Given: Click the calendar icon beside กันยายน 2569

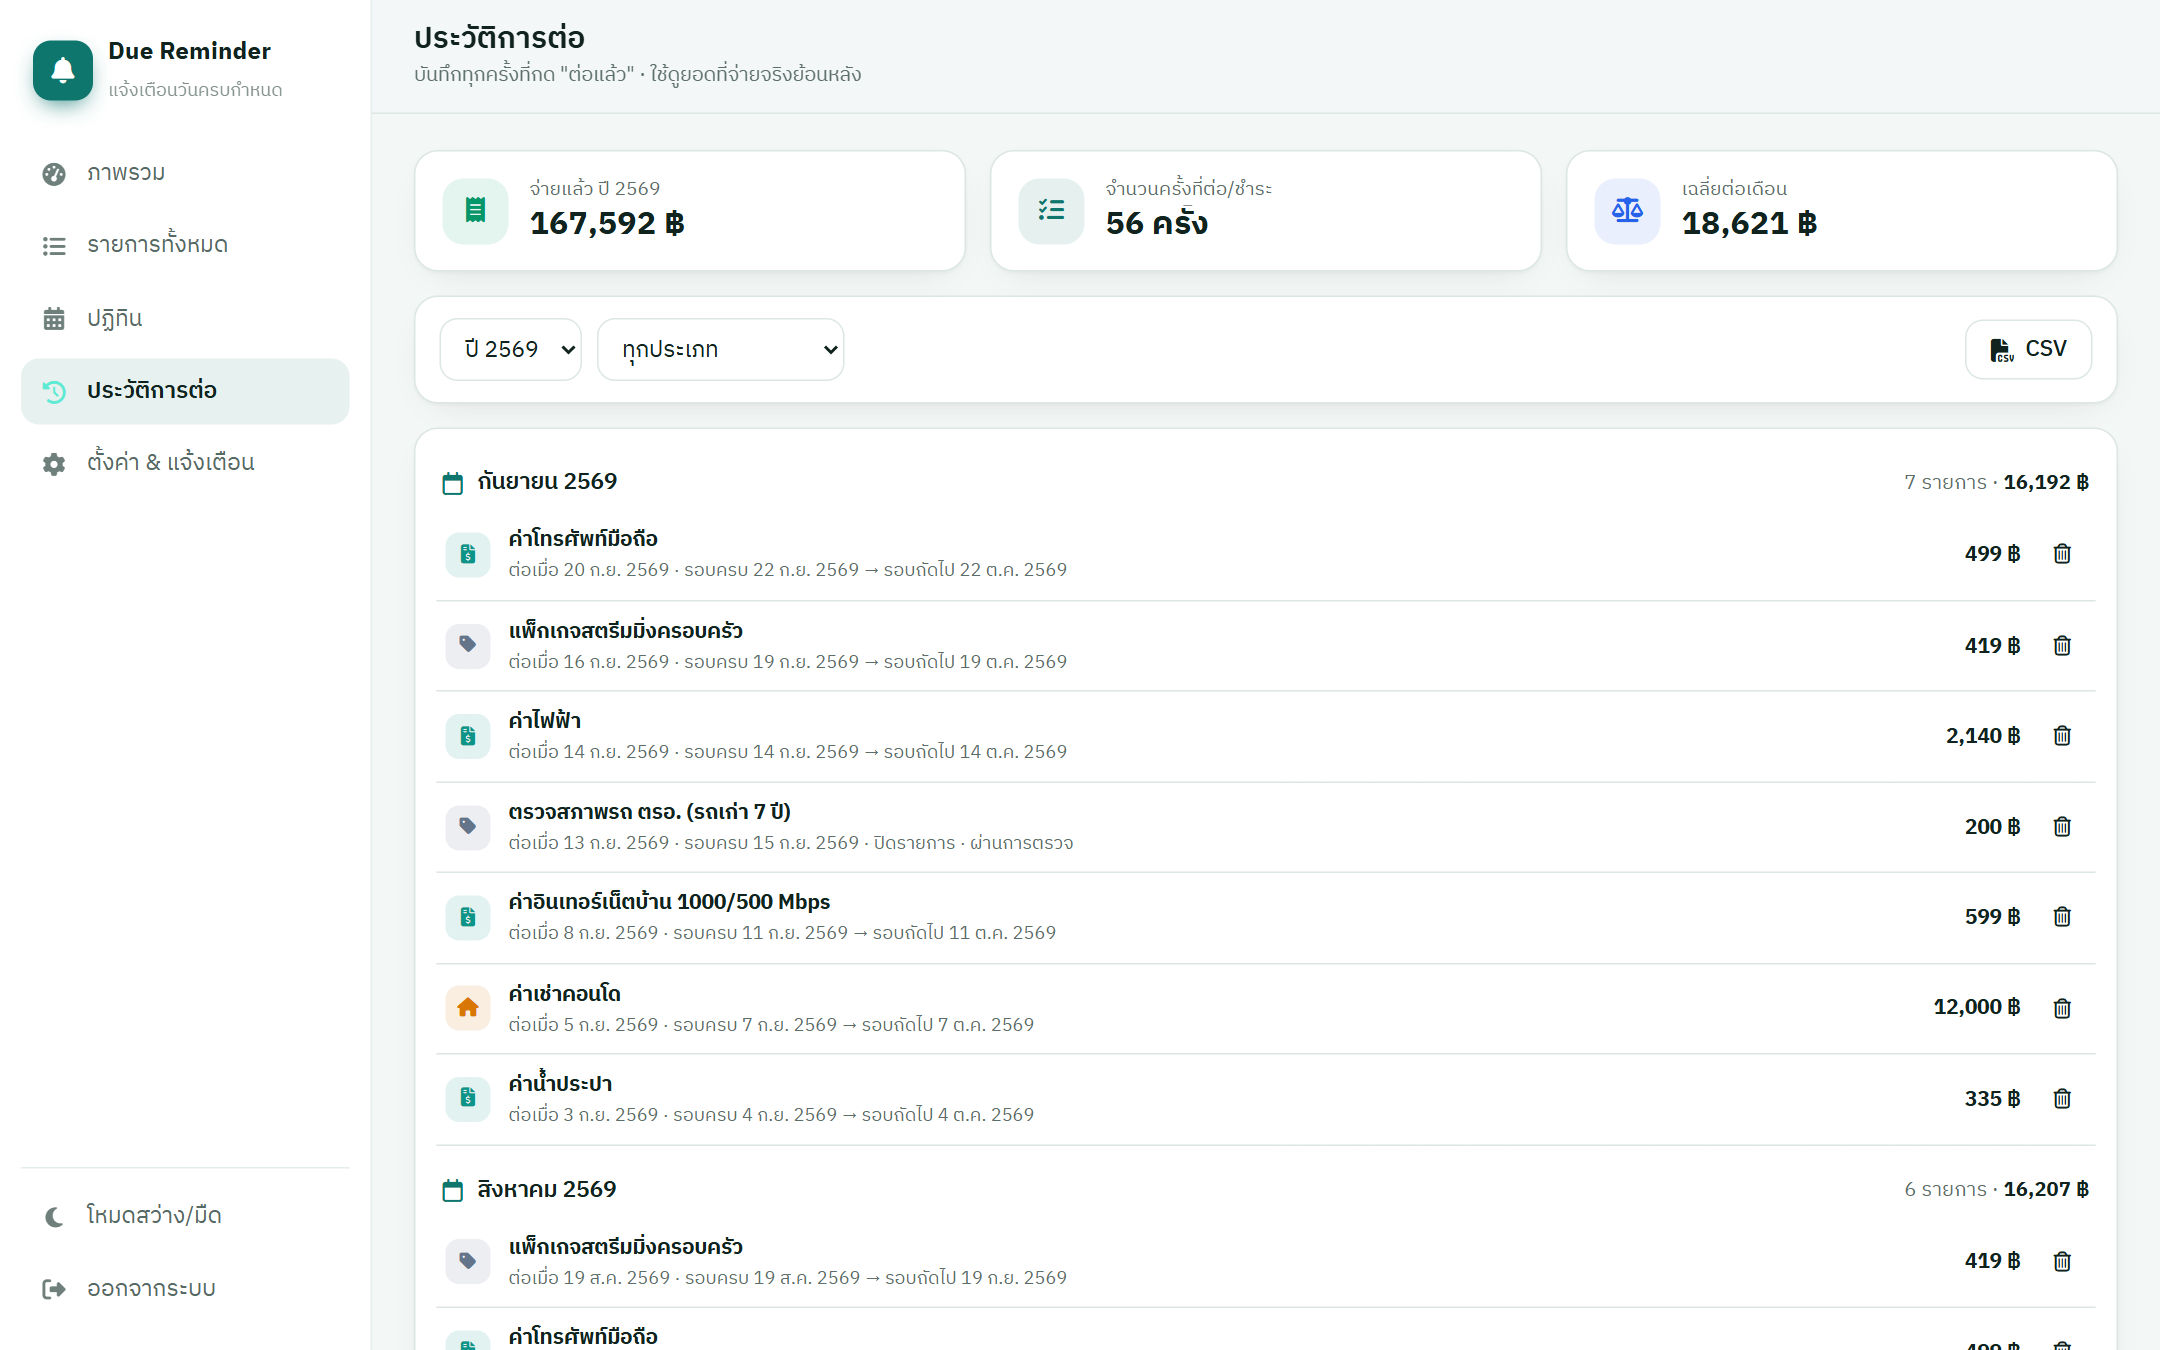Looking at the screenshot, I should (453, 483).
